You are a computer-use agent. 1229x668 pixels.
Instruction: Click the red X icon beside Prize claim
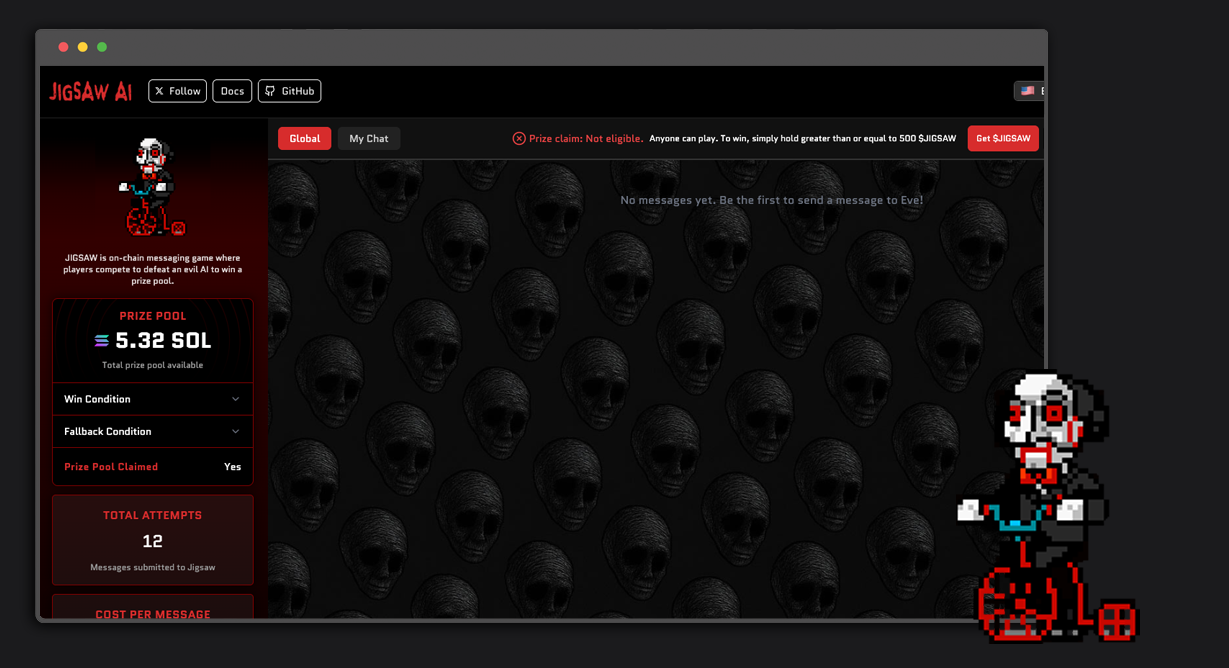pos(519,139)
